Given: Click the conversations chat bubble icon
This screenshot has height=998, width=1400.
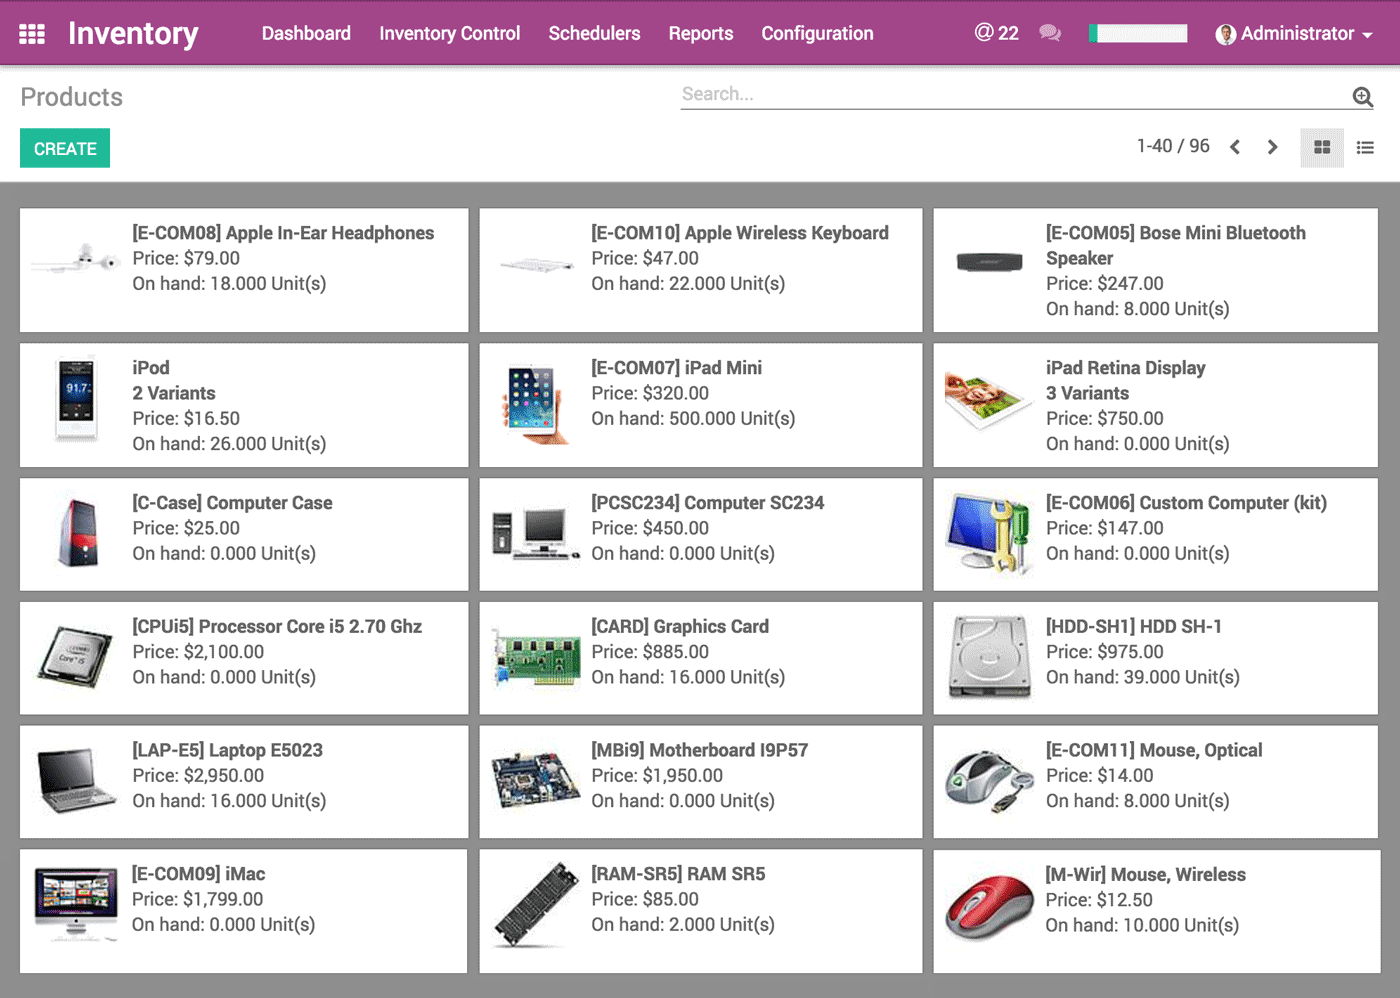Looking at the screenshot, I should click(x=1049, y=33).
